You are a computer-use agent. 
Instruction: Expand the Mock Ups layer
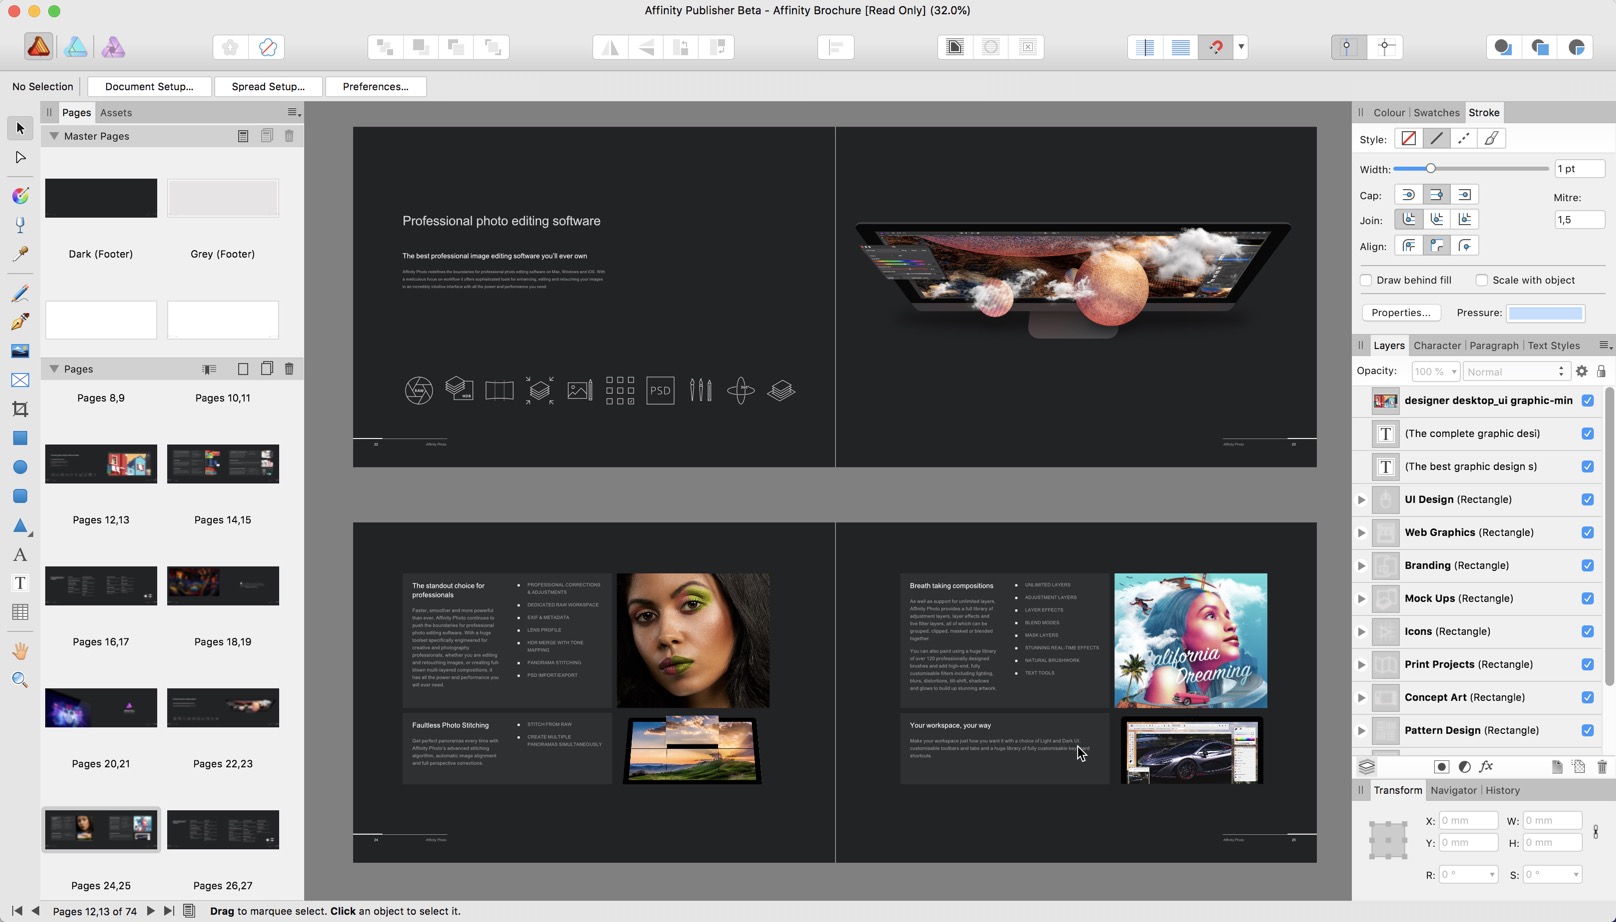1361,599
